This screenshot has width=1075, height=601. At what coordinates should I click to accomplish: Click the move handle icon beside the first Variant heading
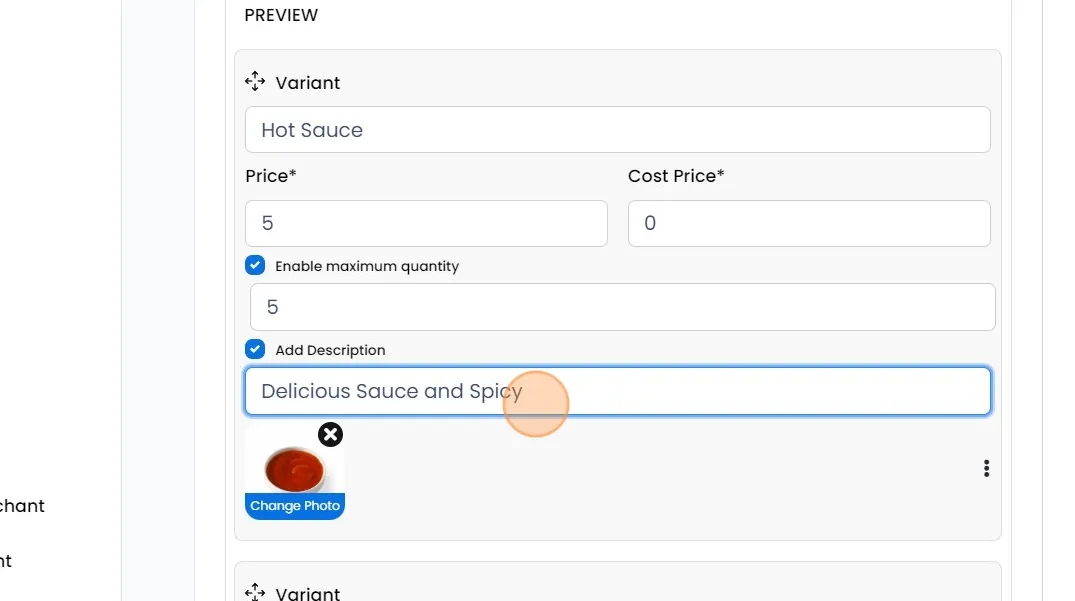click(255, 82)
